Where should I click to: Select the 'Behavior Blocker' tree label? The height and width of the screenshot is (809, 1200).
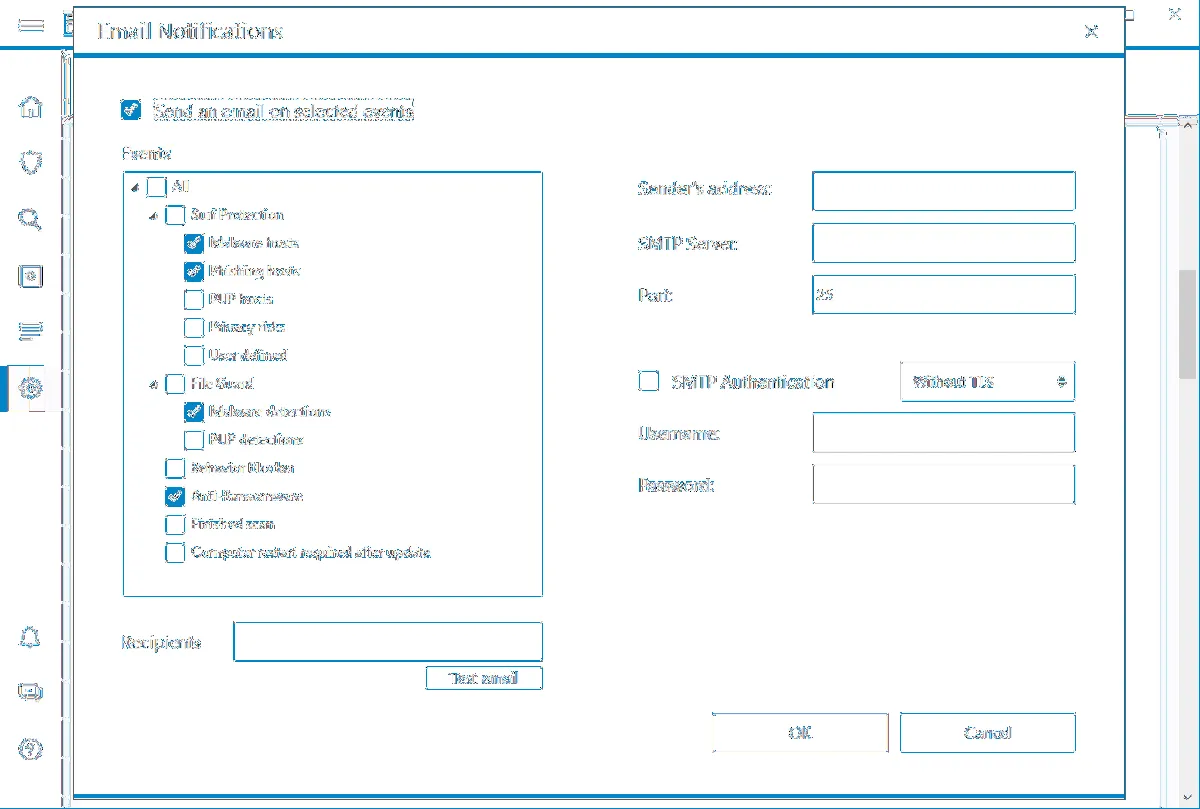pos(242,468)
